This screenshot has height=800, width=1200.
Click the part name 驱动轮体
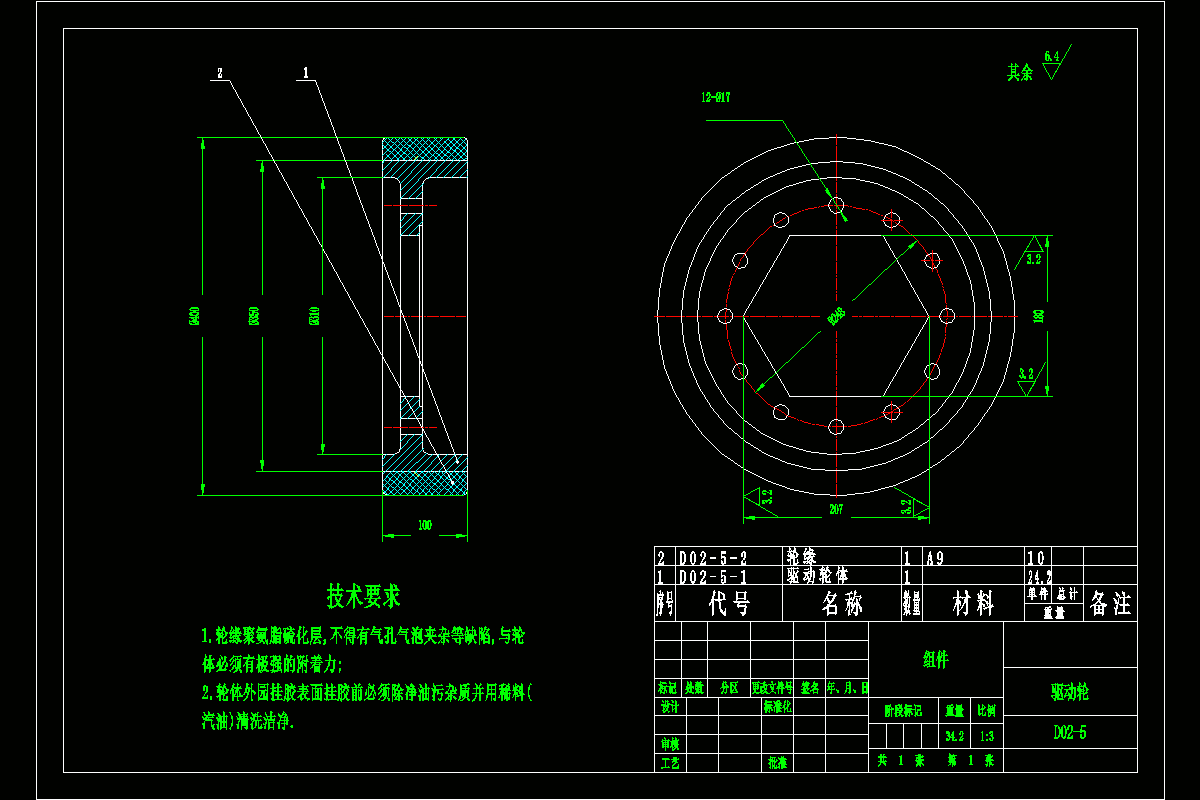coord(817,576)
